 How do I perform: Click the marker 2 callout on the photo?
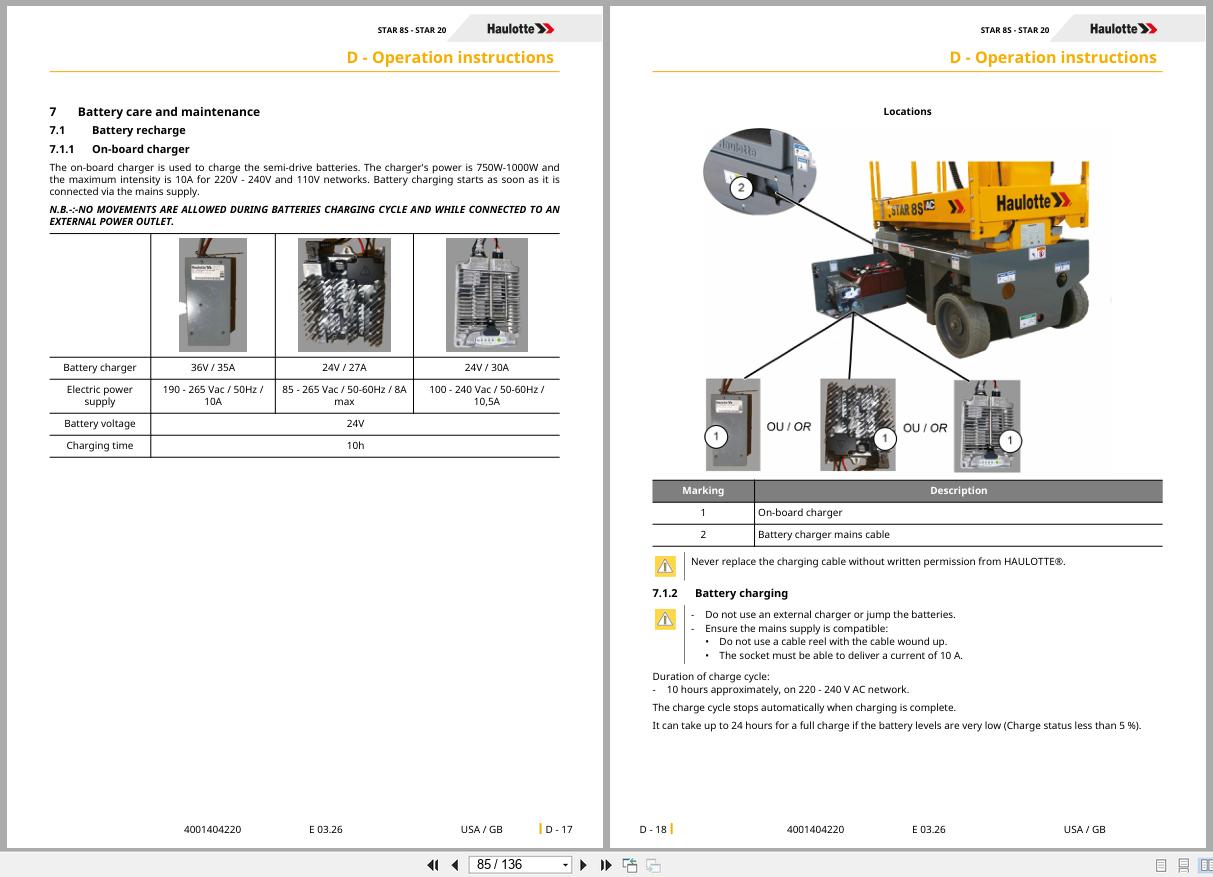click(x=740, y=187)
